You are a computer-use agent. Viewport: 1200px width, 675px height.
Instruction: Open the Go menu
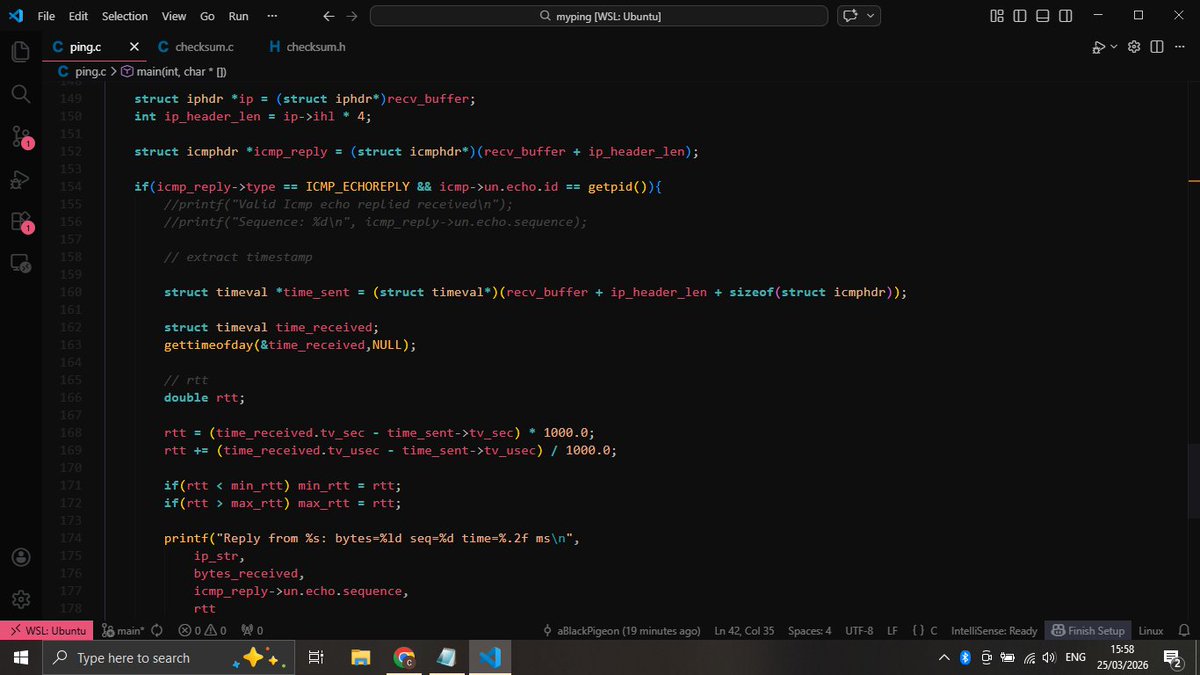click(x=207, y=16)
